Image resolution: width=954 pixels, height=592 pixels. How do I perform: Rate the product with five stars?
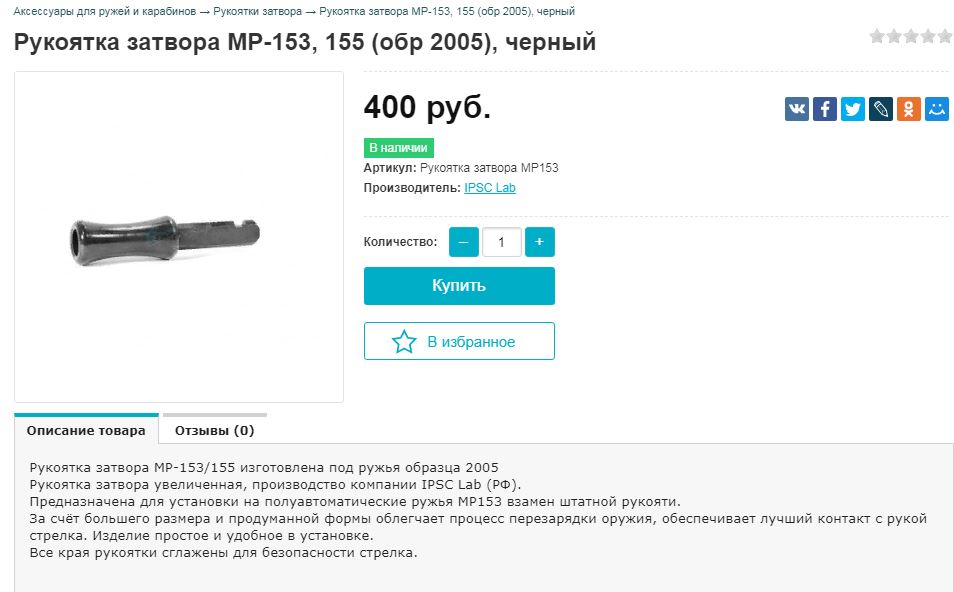point(944,34)
